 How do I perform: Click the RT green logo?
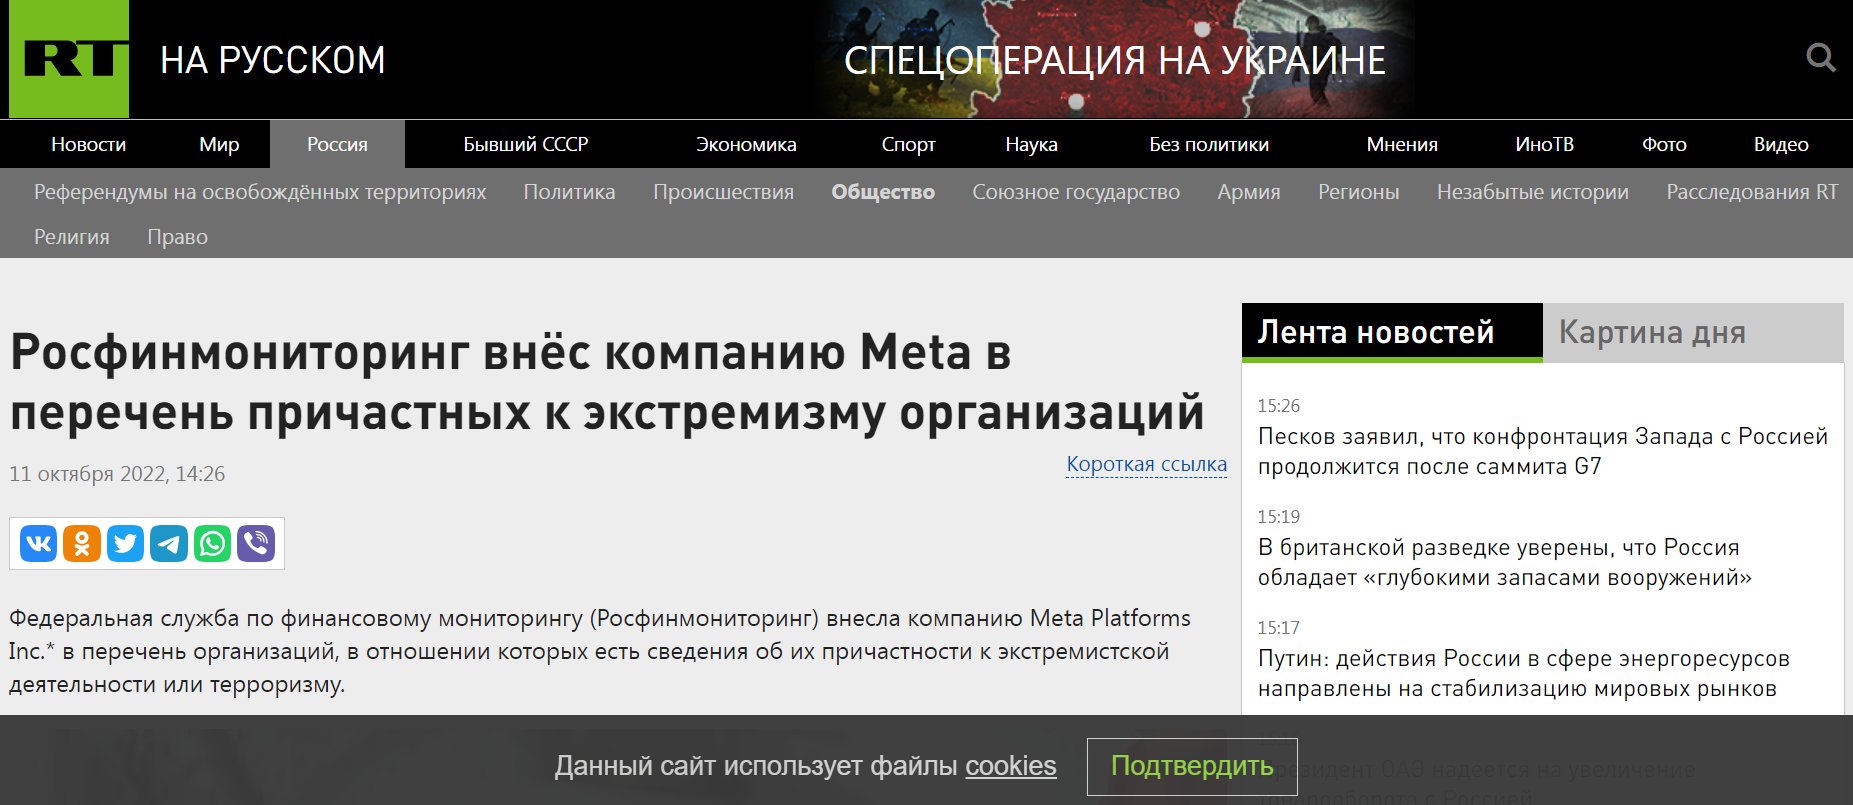(69, 59)
